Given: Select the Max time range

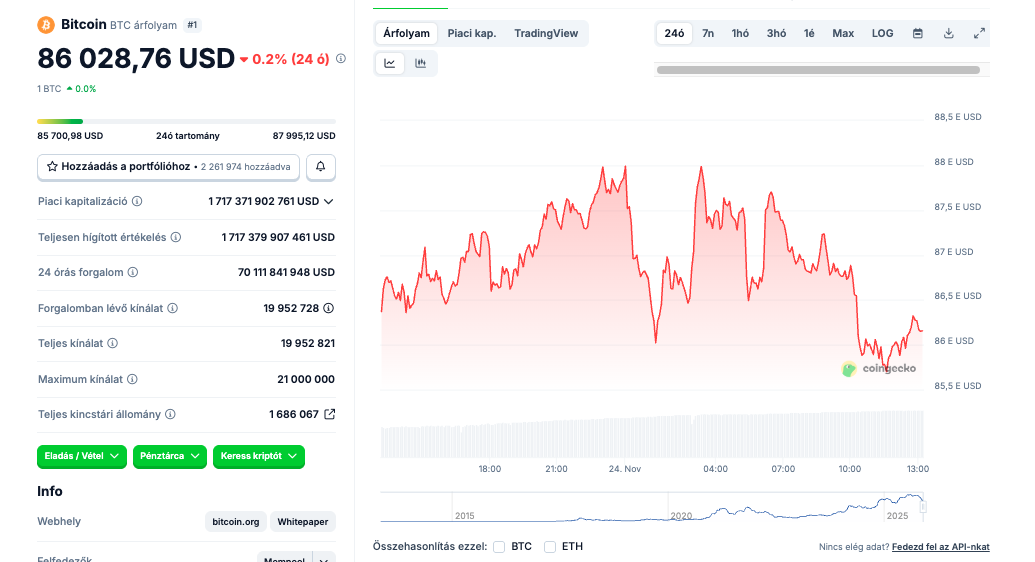Looking at the screenshot, I should (x=843, y=33).
